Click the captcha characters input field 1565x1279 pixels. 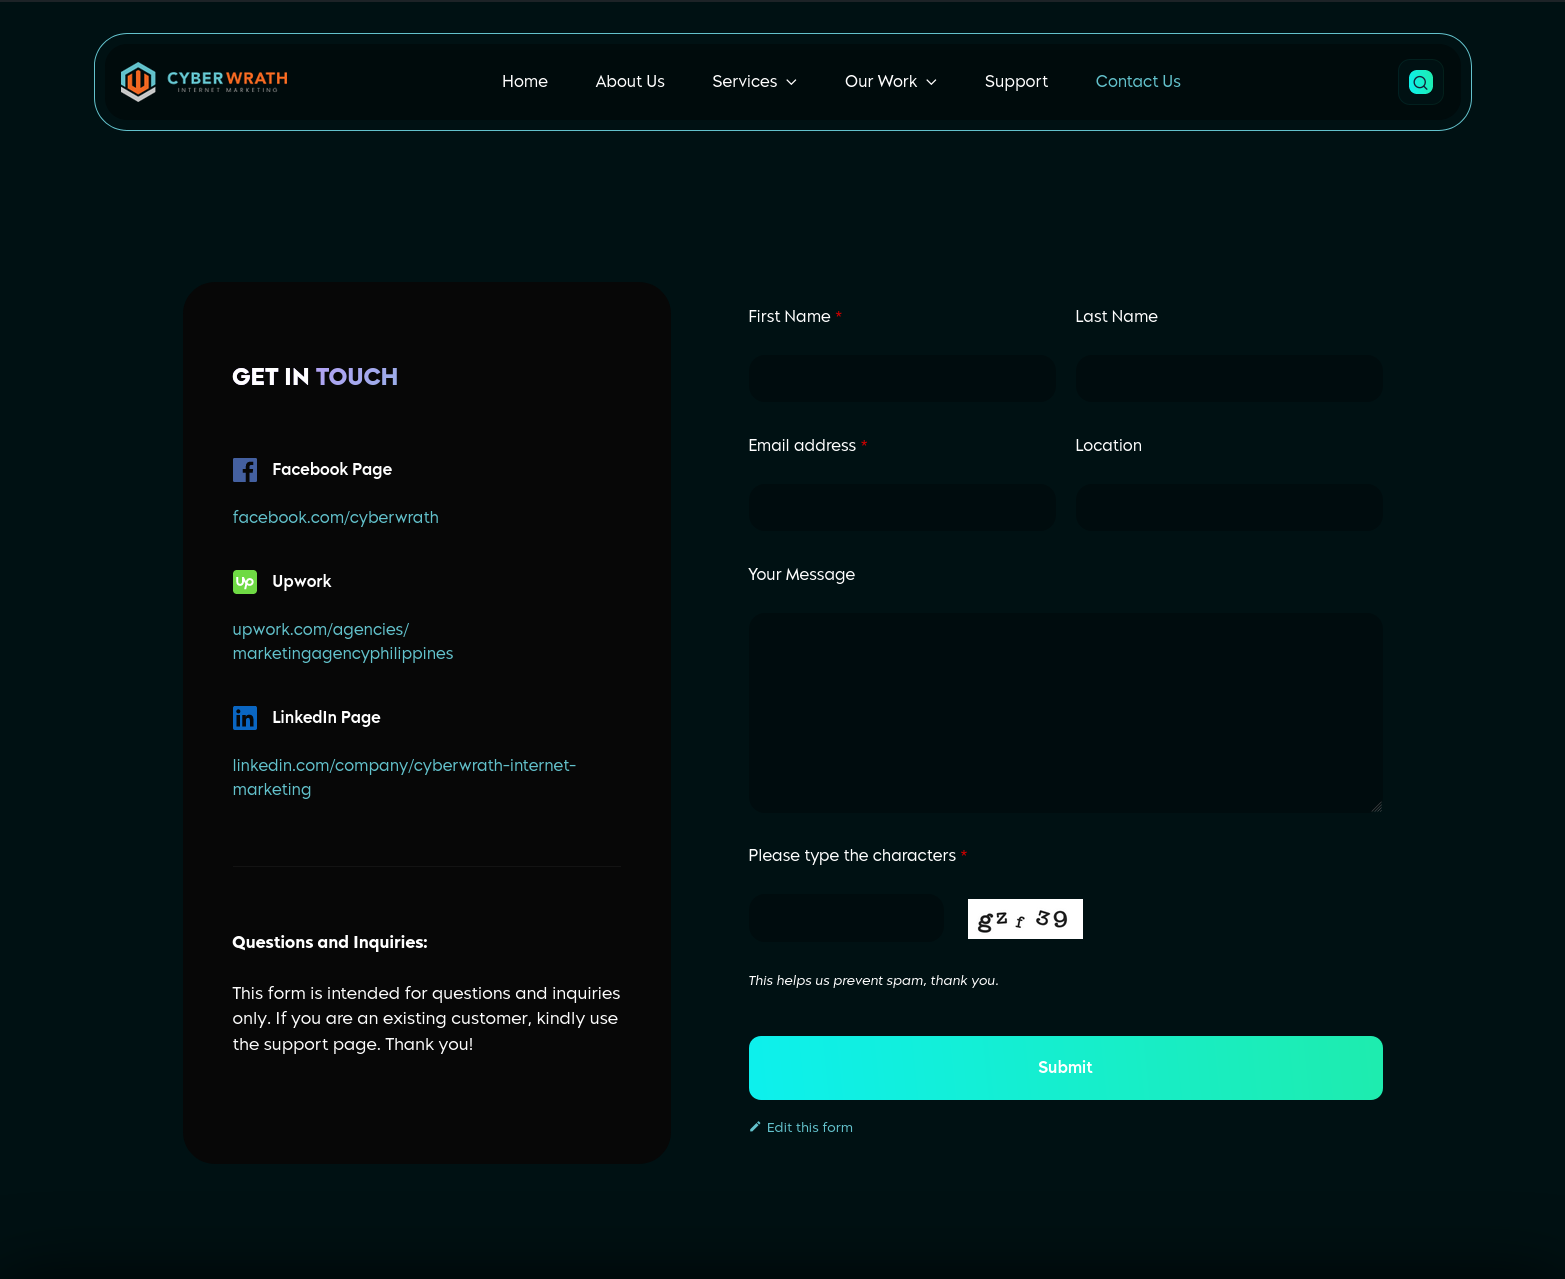point(845,919)
